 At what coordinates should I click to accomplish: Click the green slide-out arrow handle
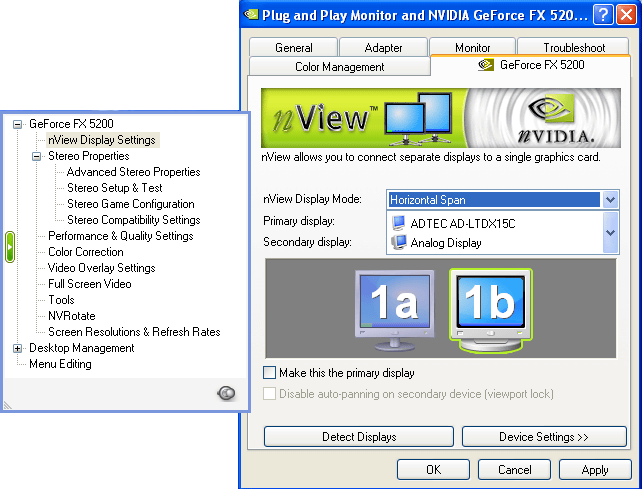[10, 247]
